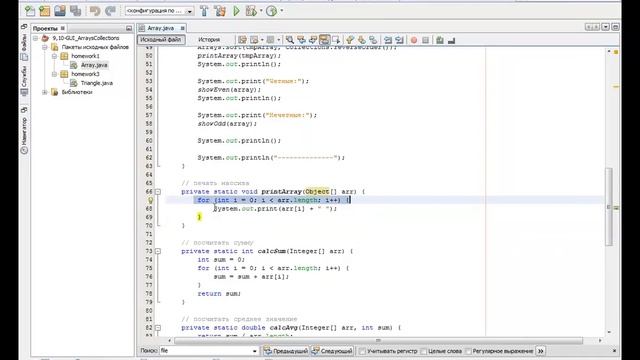The width and height of the screenshot is (640, 360).
Task: Toggle Highlight Search in editor toolbar
Action: pos(324,40)
